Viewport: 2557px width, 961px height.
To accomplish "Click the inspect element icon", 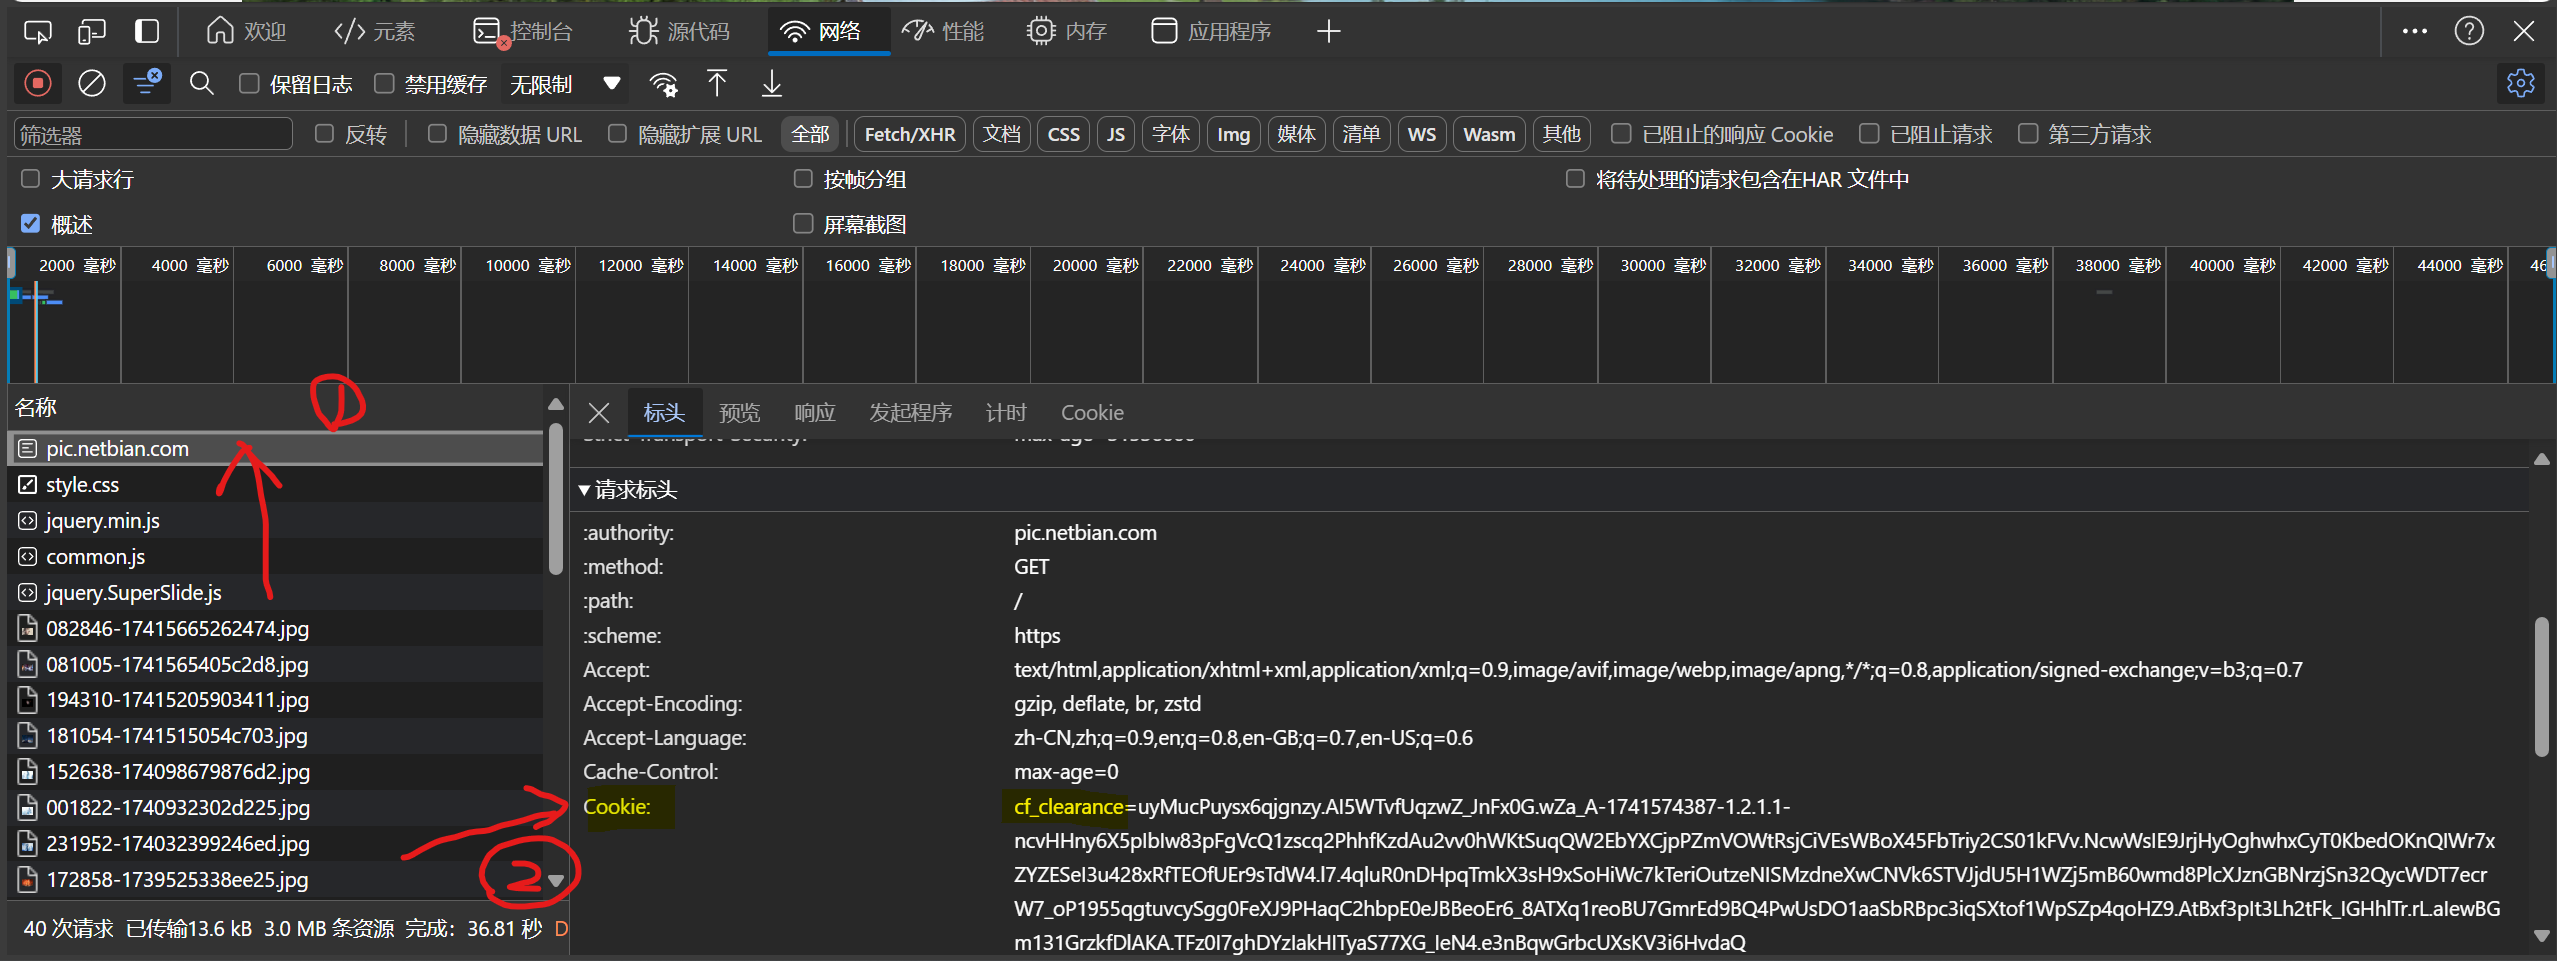I will click(37, 31).
